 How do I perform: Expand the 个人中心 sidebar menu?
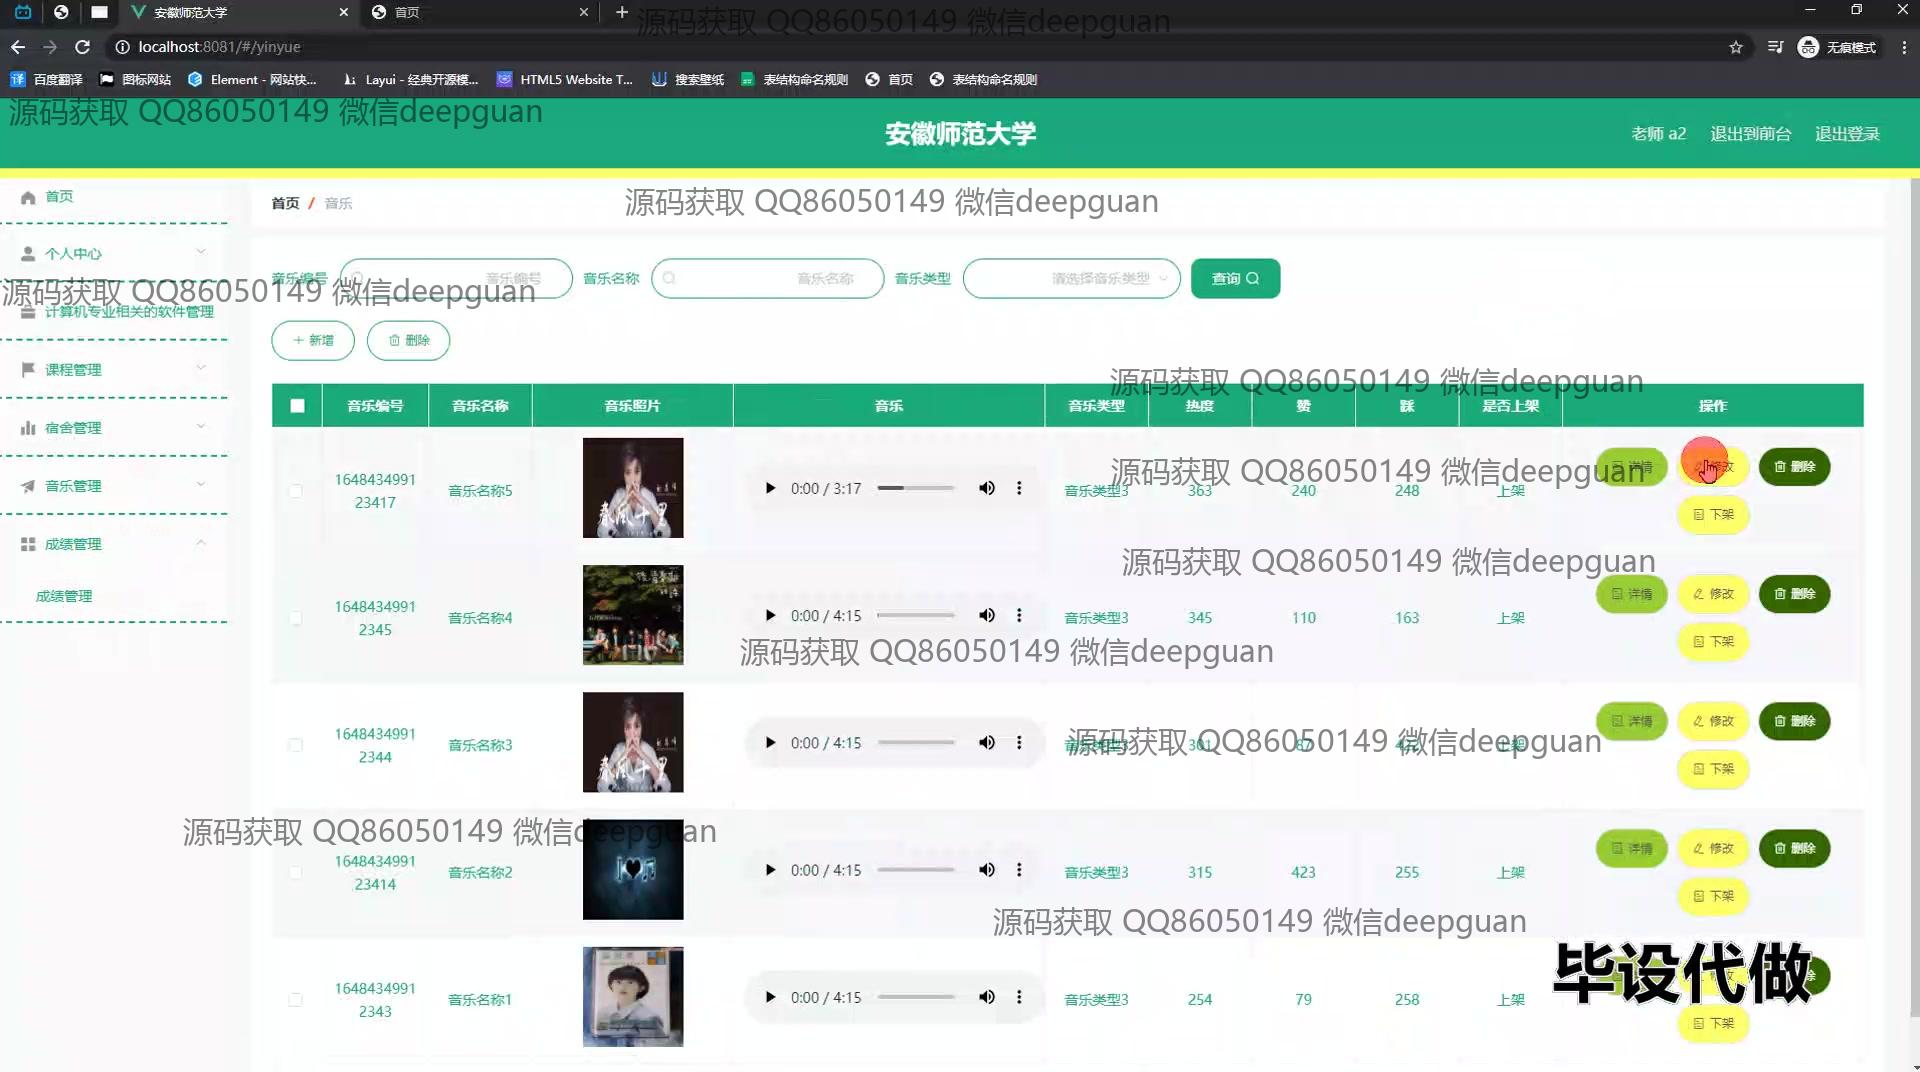coord(114,254)
